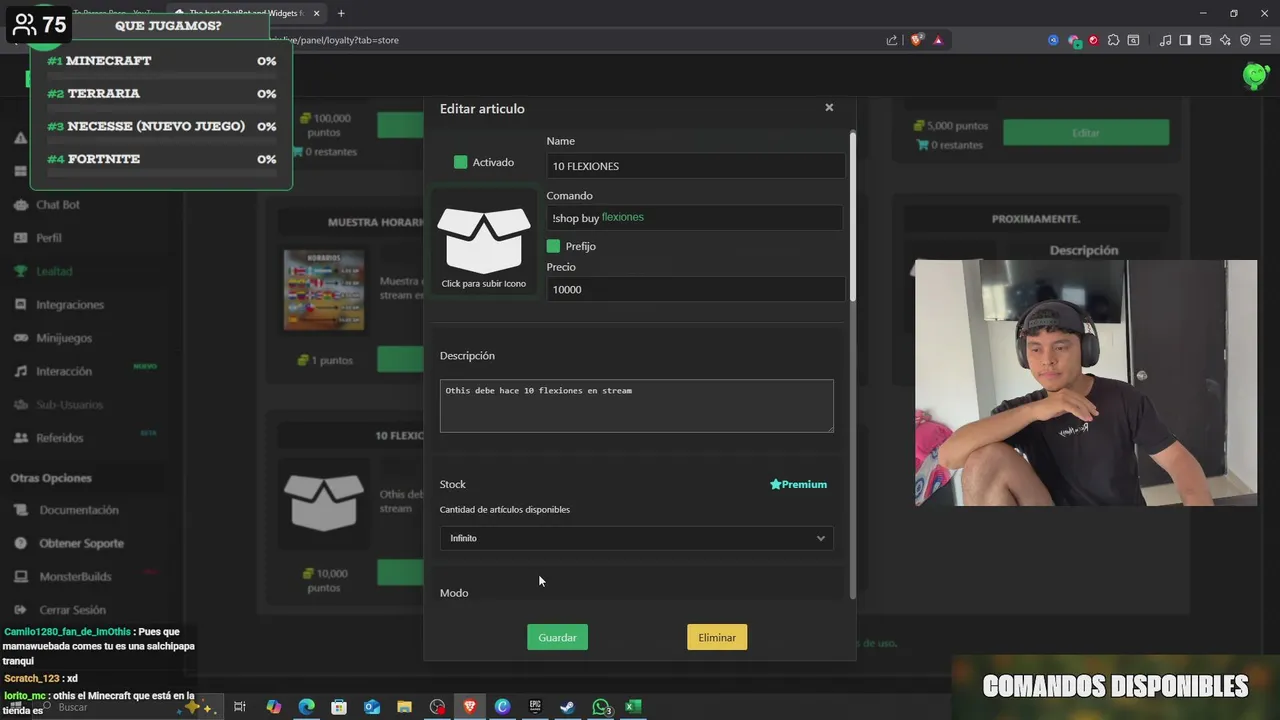The height and width of the screenshot is (720, 1280).
Task: Click the Brave browser taskbar icon
Action: tap(470, 707)
